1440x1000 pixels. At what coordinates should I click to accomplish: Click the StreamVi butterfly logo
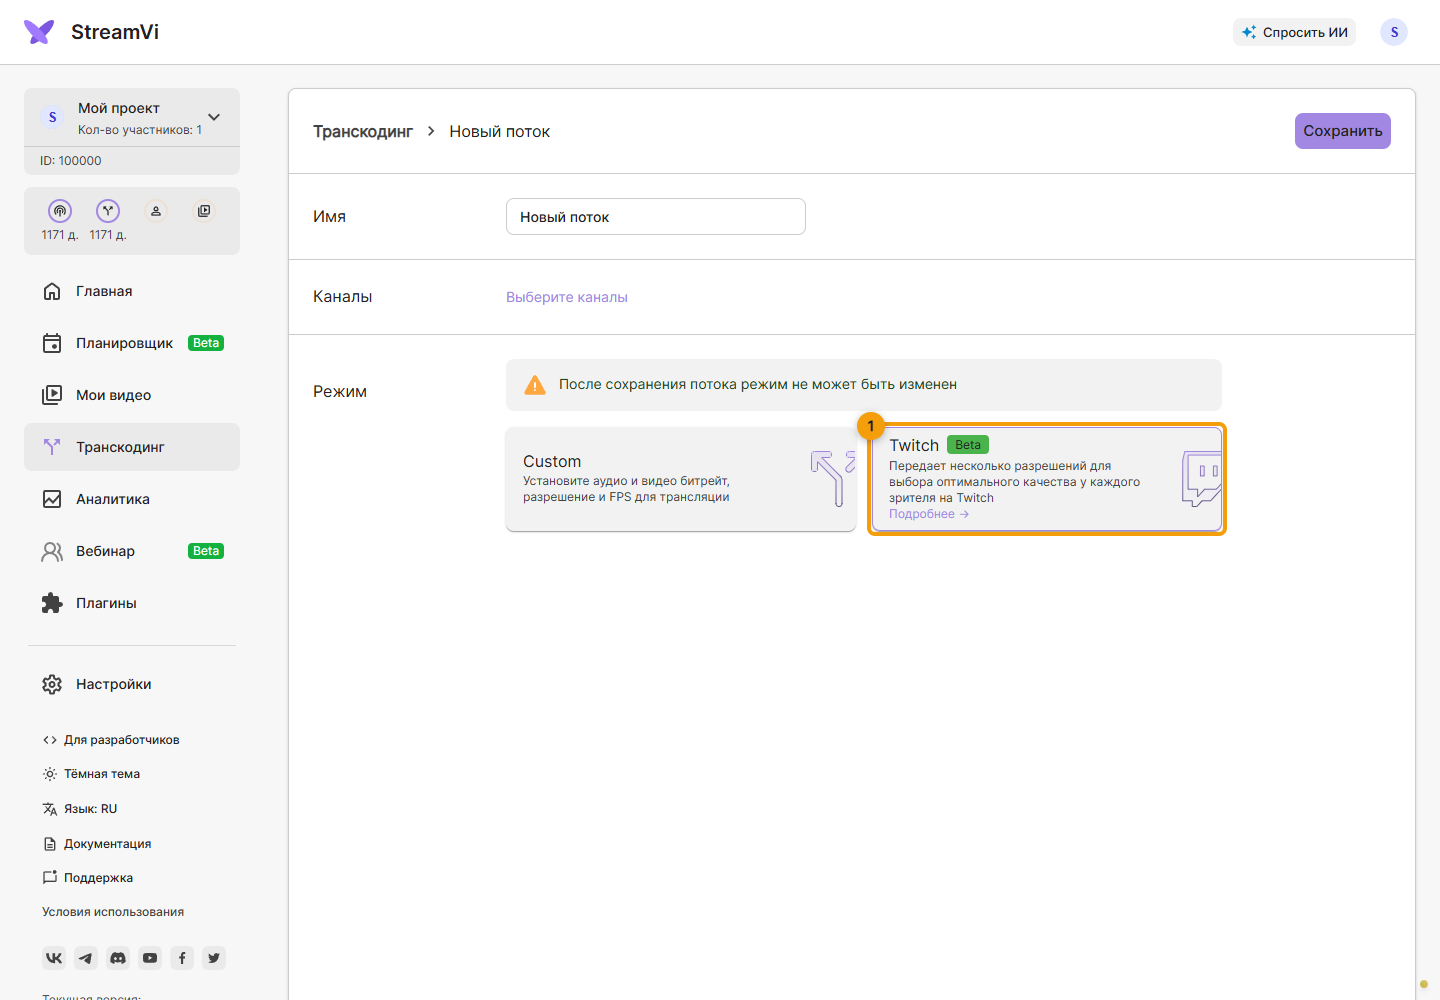tap(39, 32)
